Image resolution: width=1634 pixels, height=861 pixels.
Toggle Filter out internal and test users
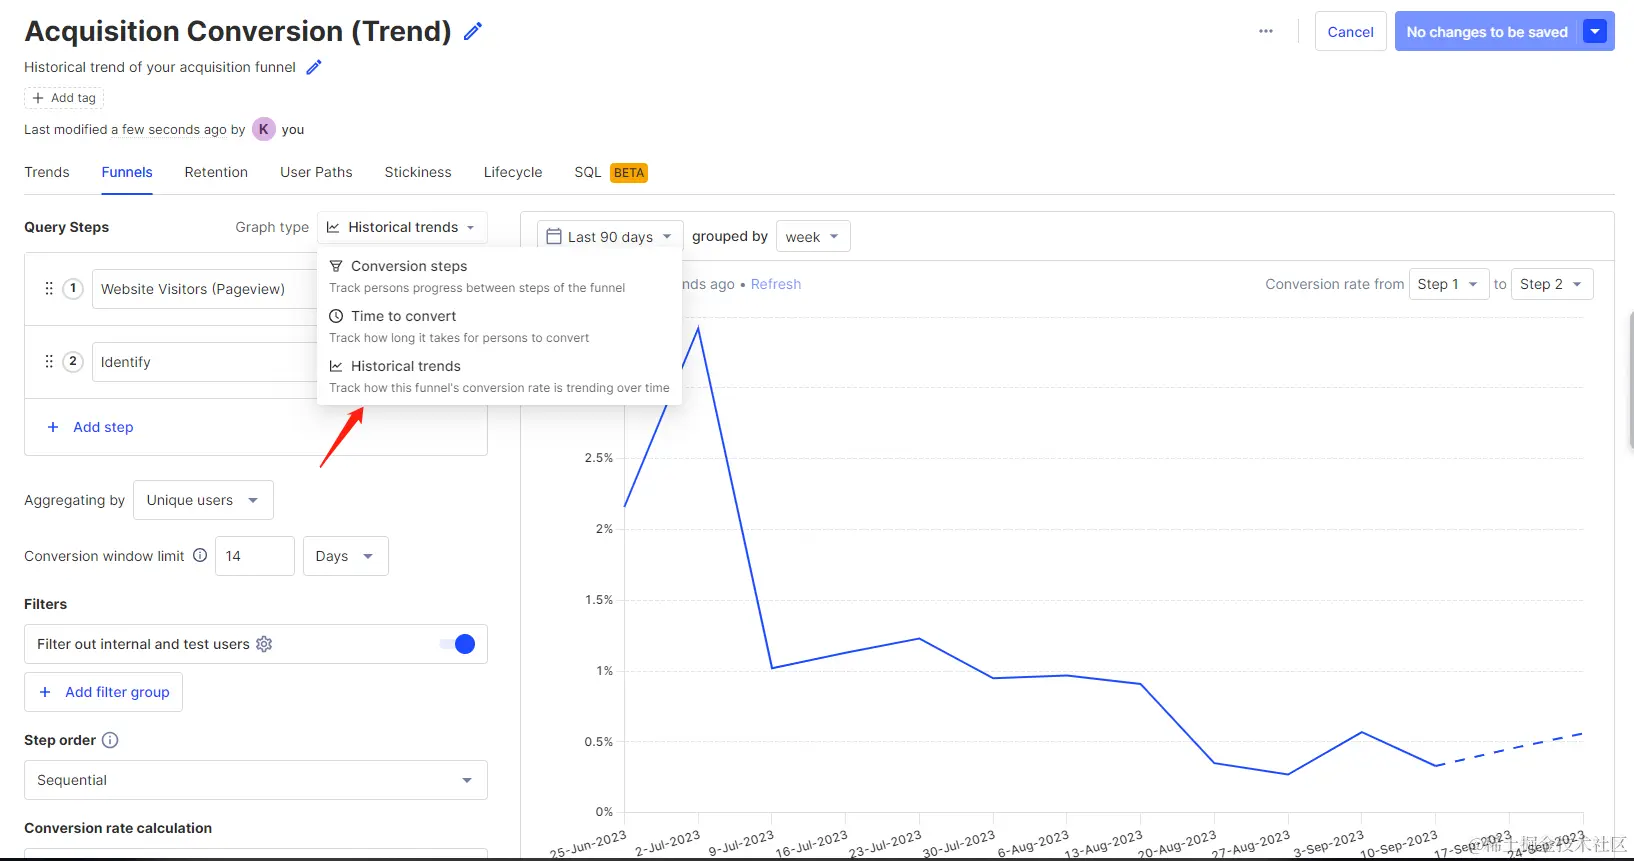[x=458, y=644]
